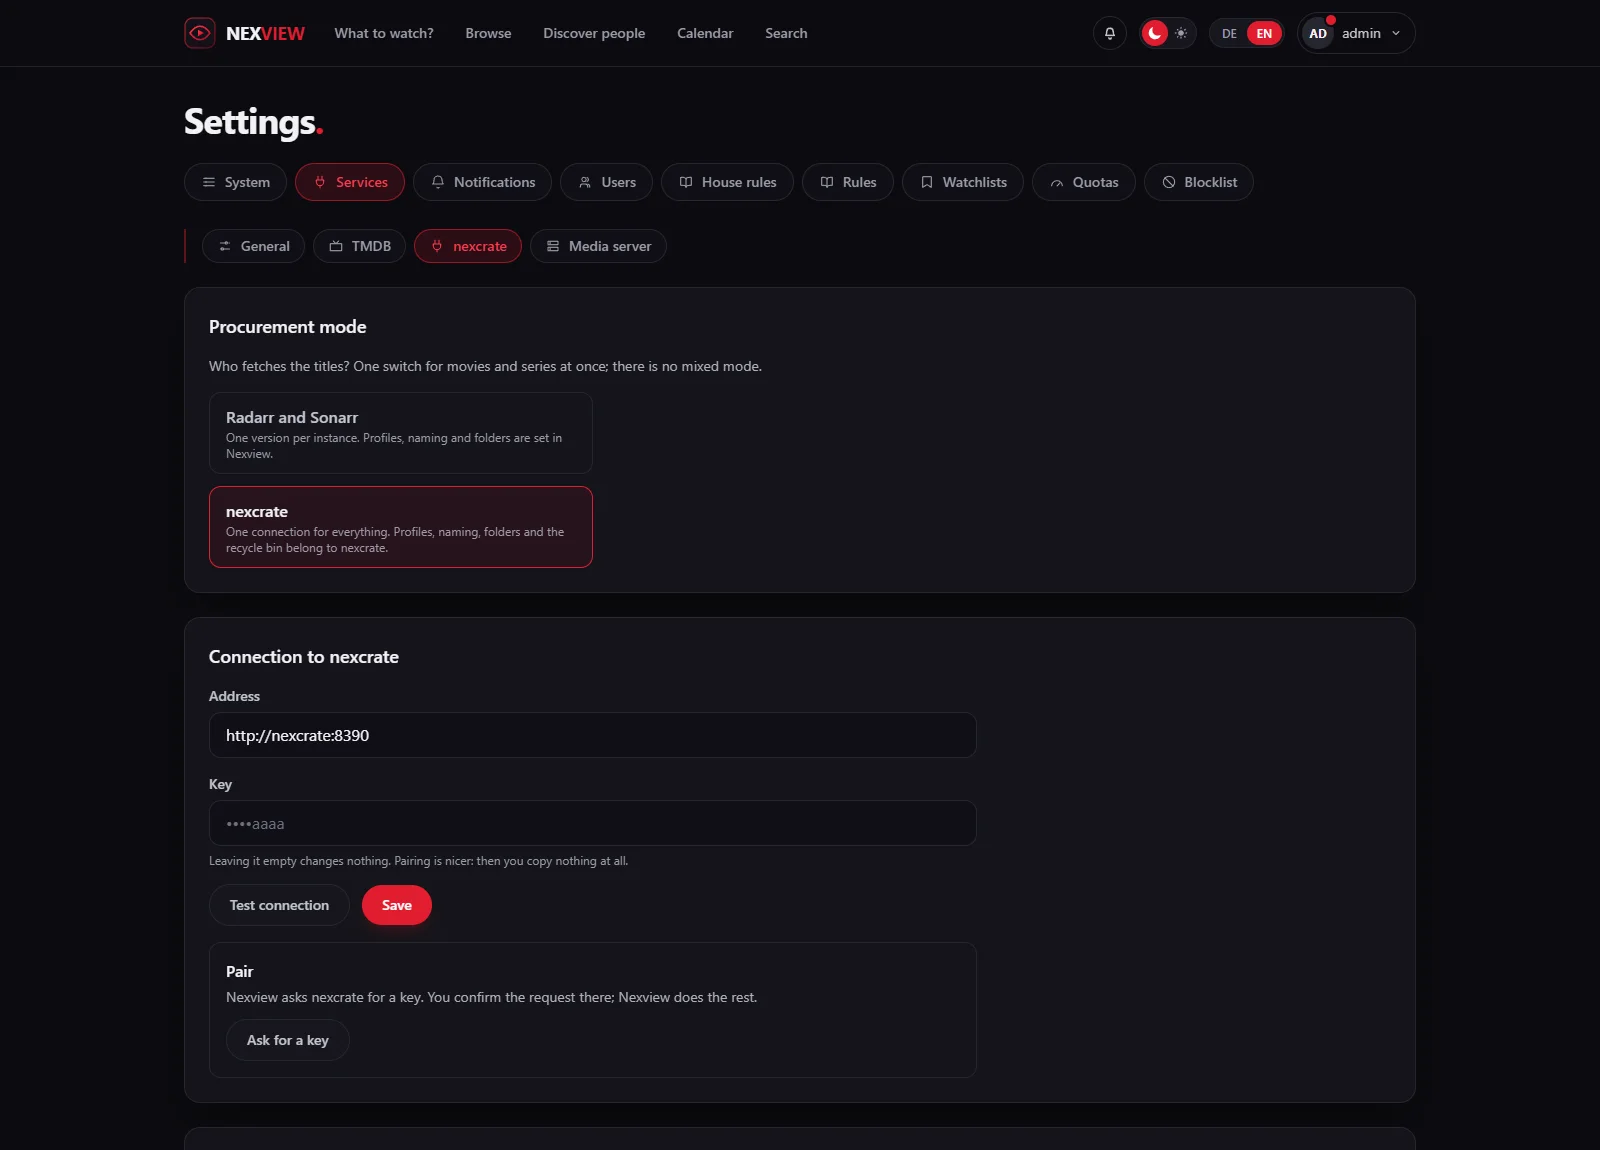Viewport: 1600px width, 1150px height.
Task: Click Connection to nexcrate heading
Action: click(x=304, y=657)
